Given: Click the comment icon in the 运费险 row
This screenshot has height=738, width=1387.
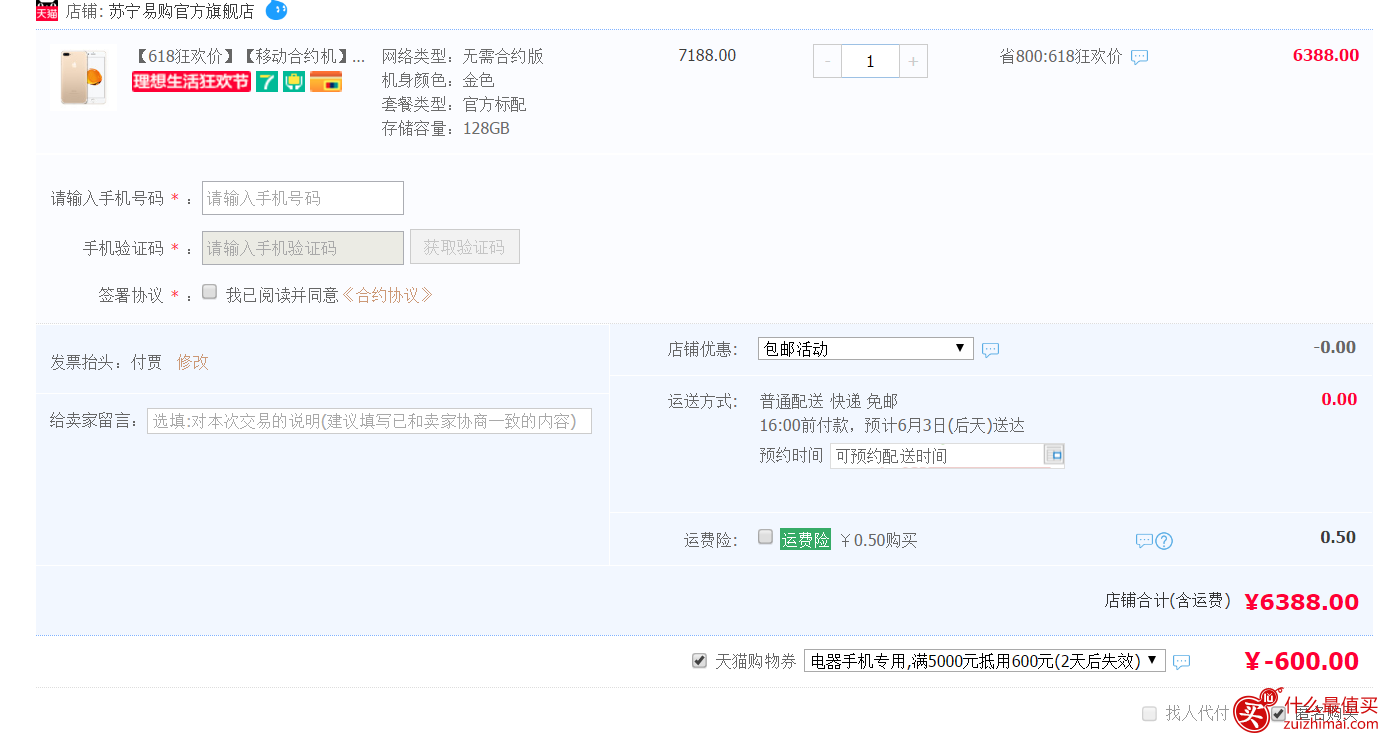Looking at the screenshot, I should (1144, 541).
